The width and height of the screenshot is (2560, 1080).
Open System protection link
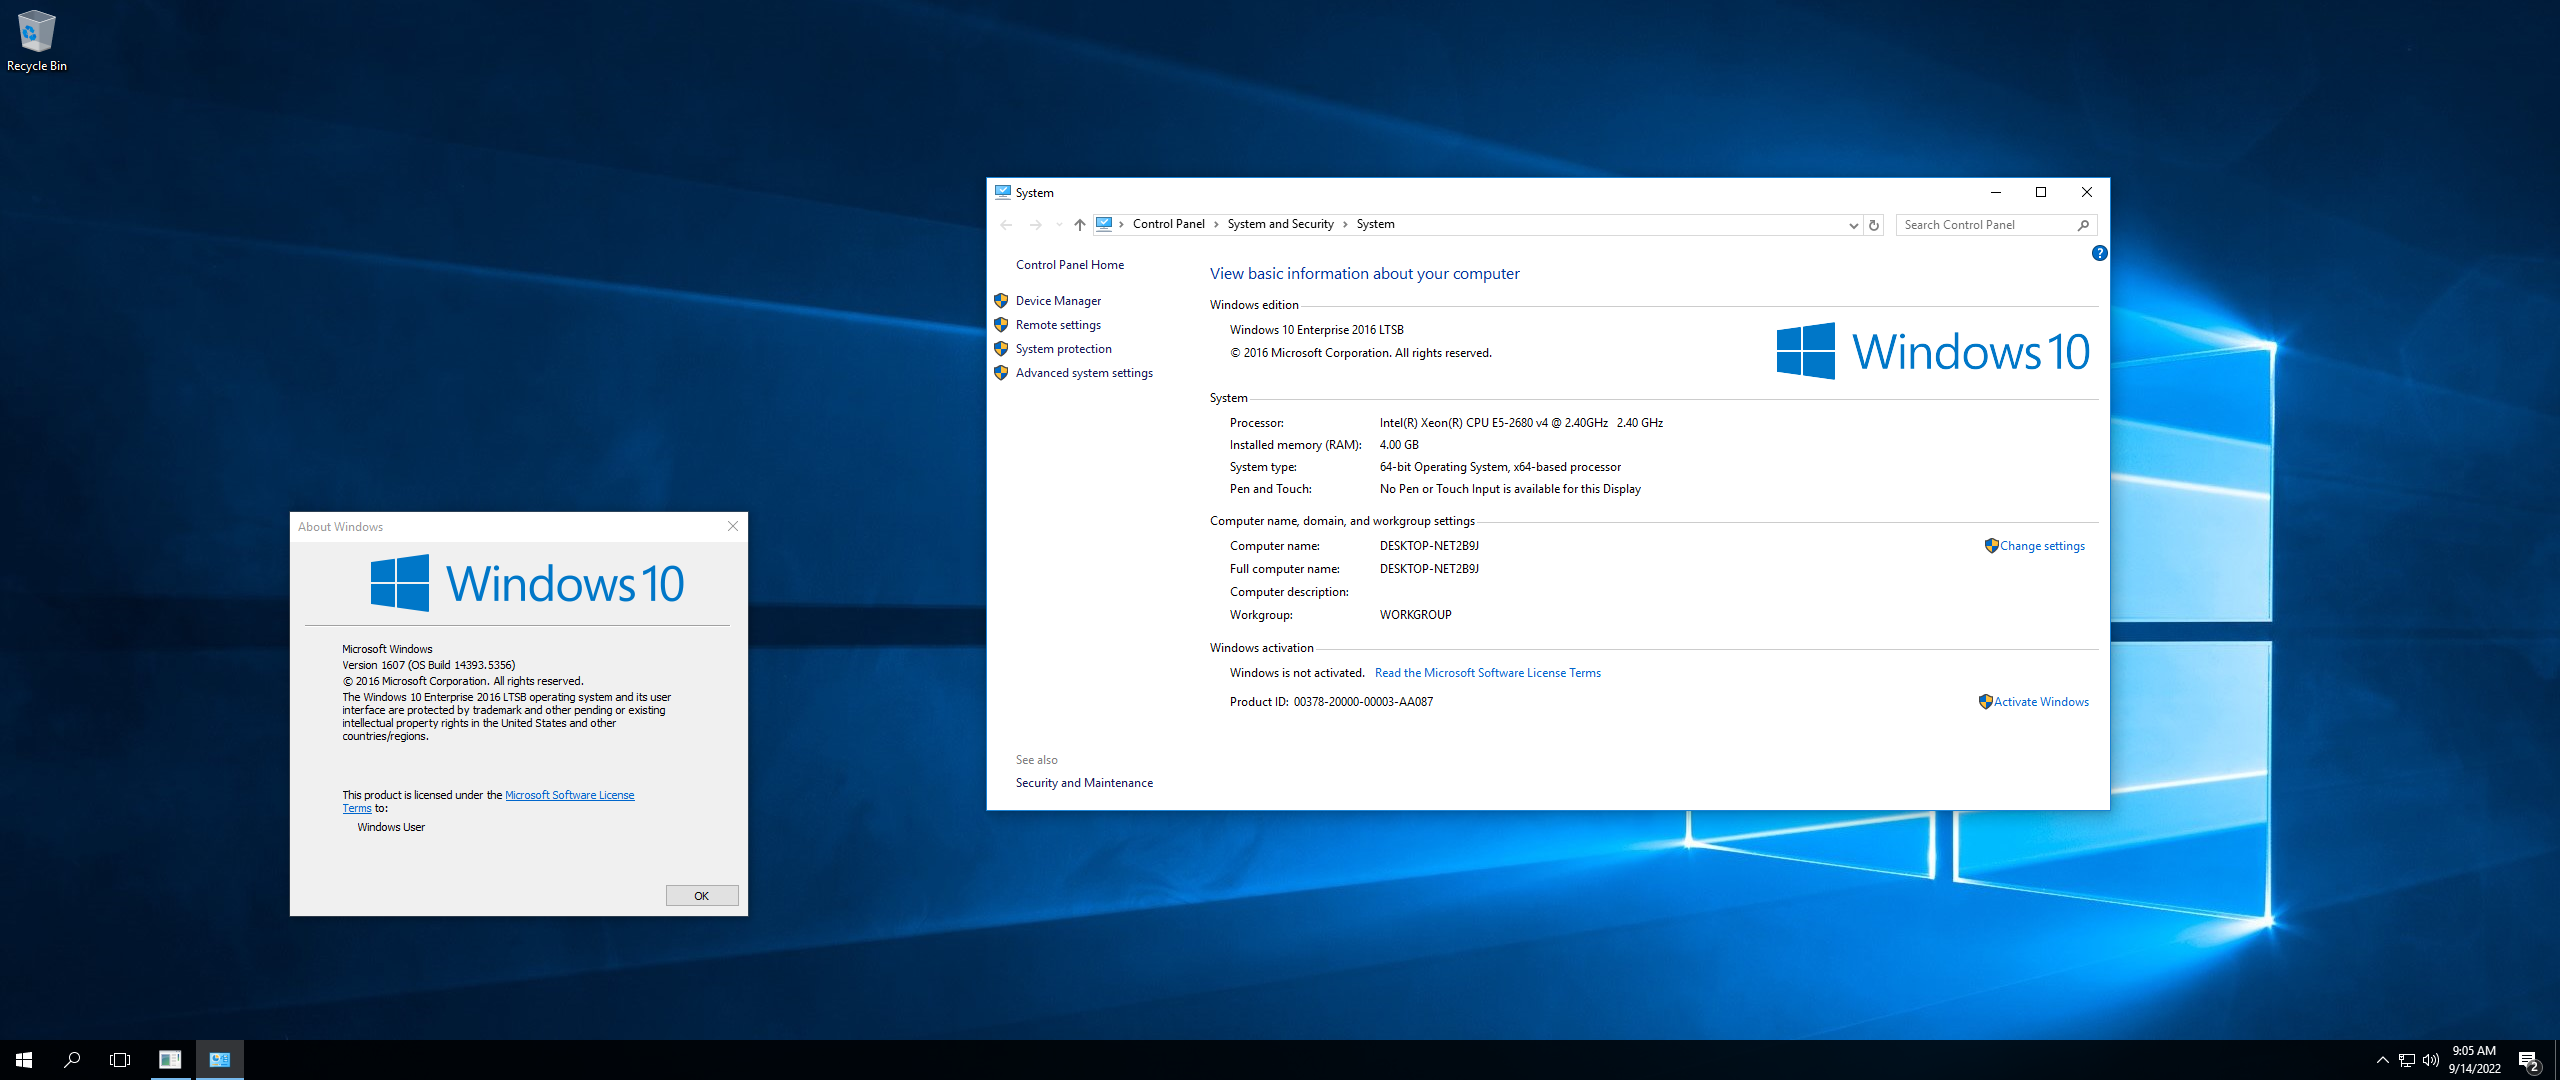(x=1063, y=349)
